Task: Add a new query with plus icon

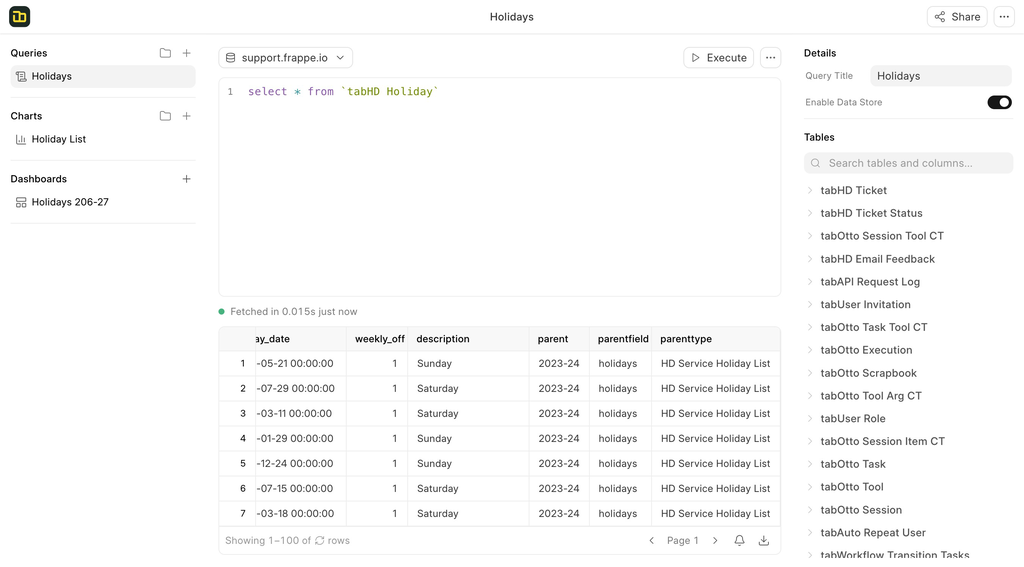Action: point(187,53)
